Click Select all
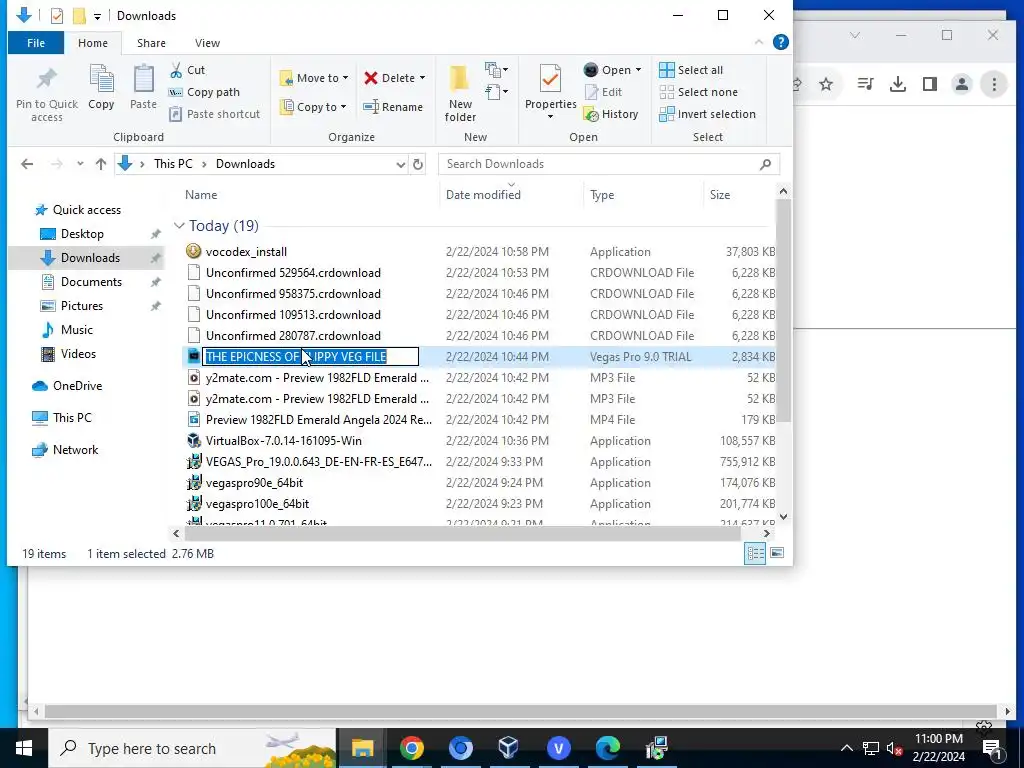The image size is (1024, 768). (691, 70)
